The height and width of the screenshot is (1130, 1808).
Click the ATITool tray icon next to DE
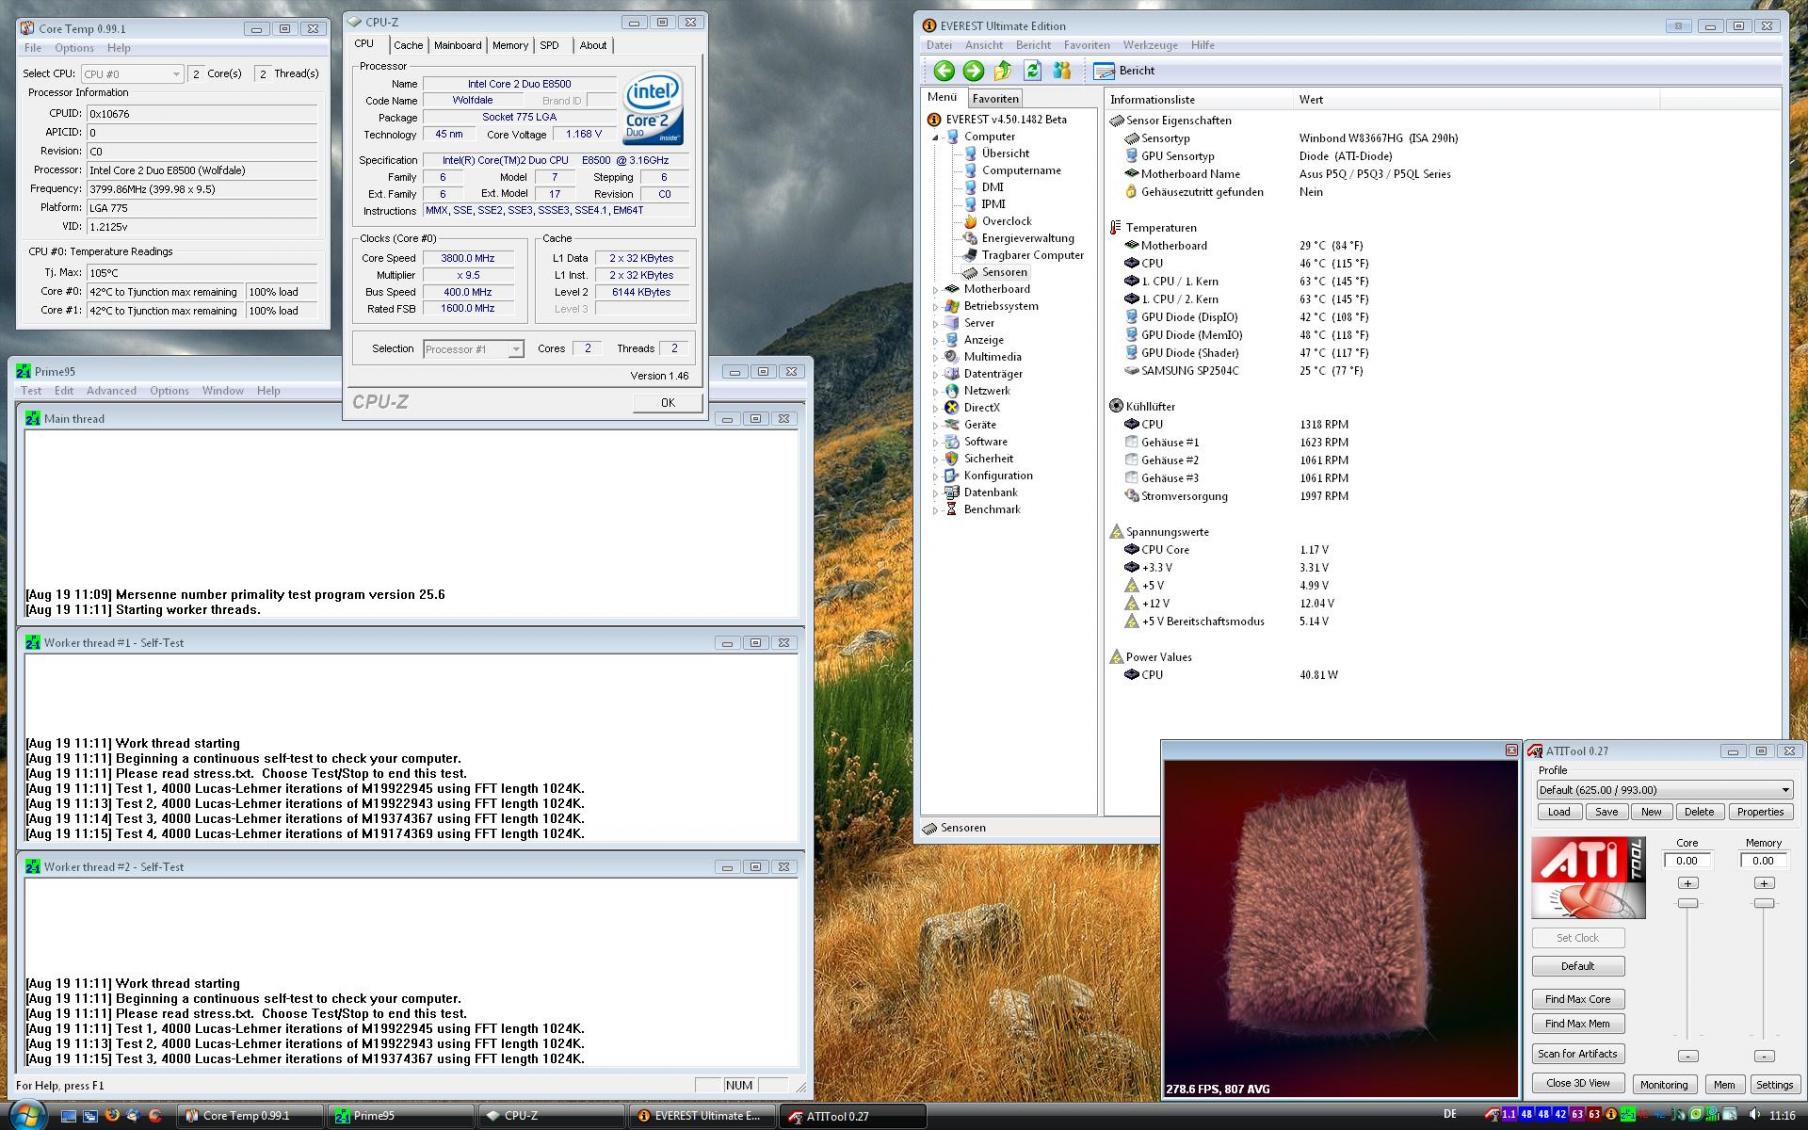[1492, 1114]
